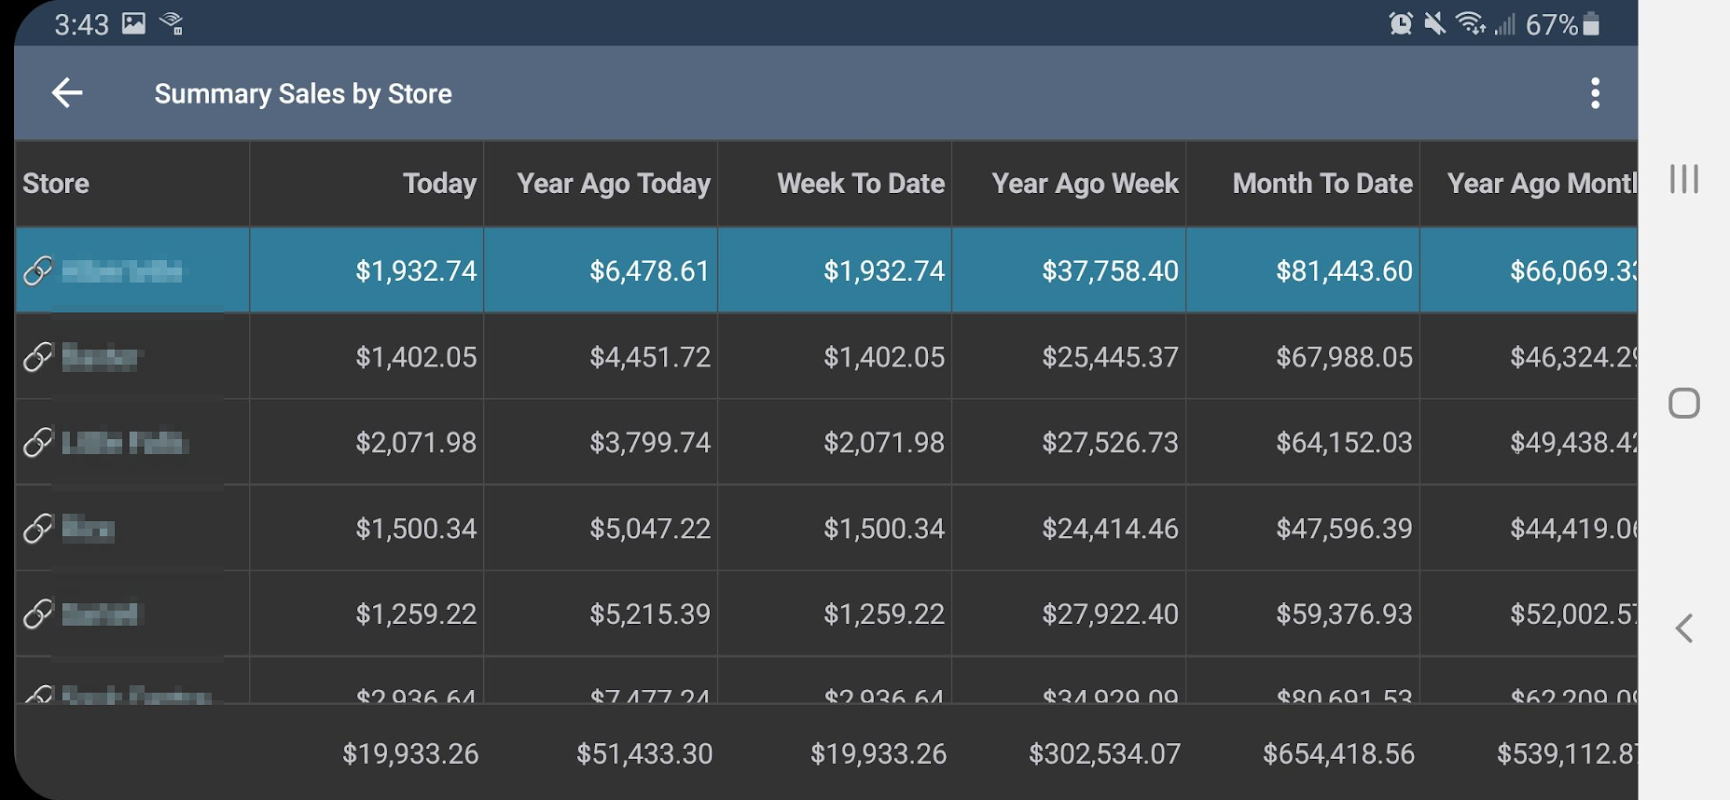Tap the back arrow in header
This screenshot has width=1730, height=800.
[67, 93]
